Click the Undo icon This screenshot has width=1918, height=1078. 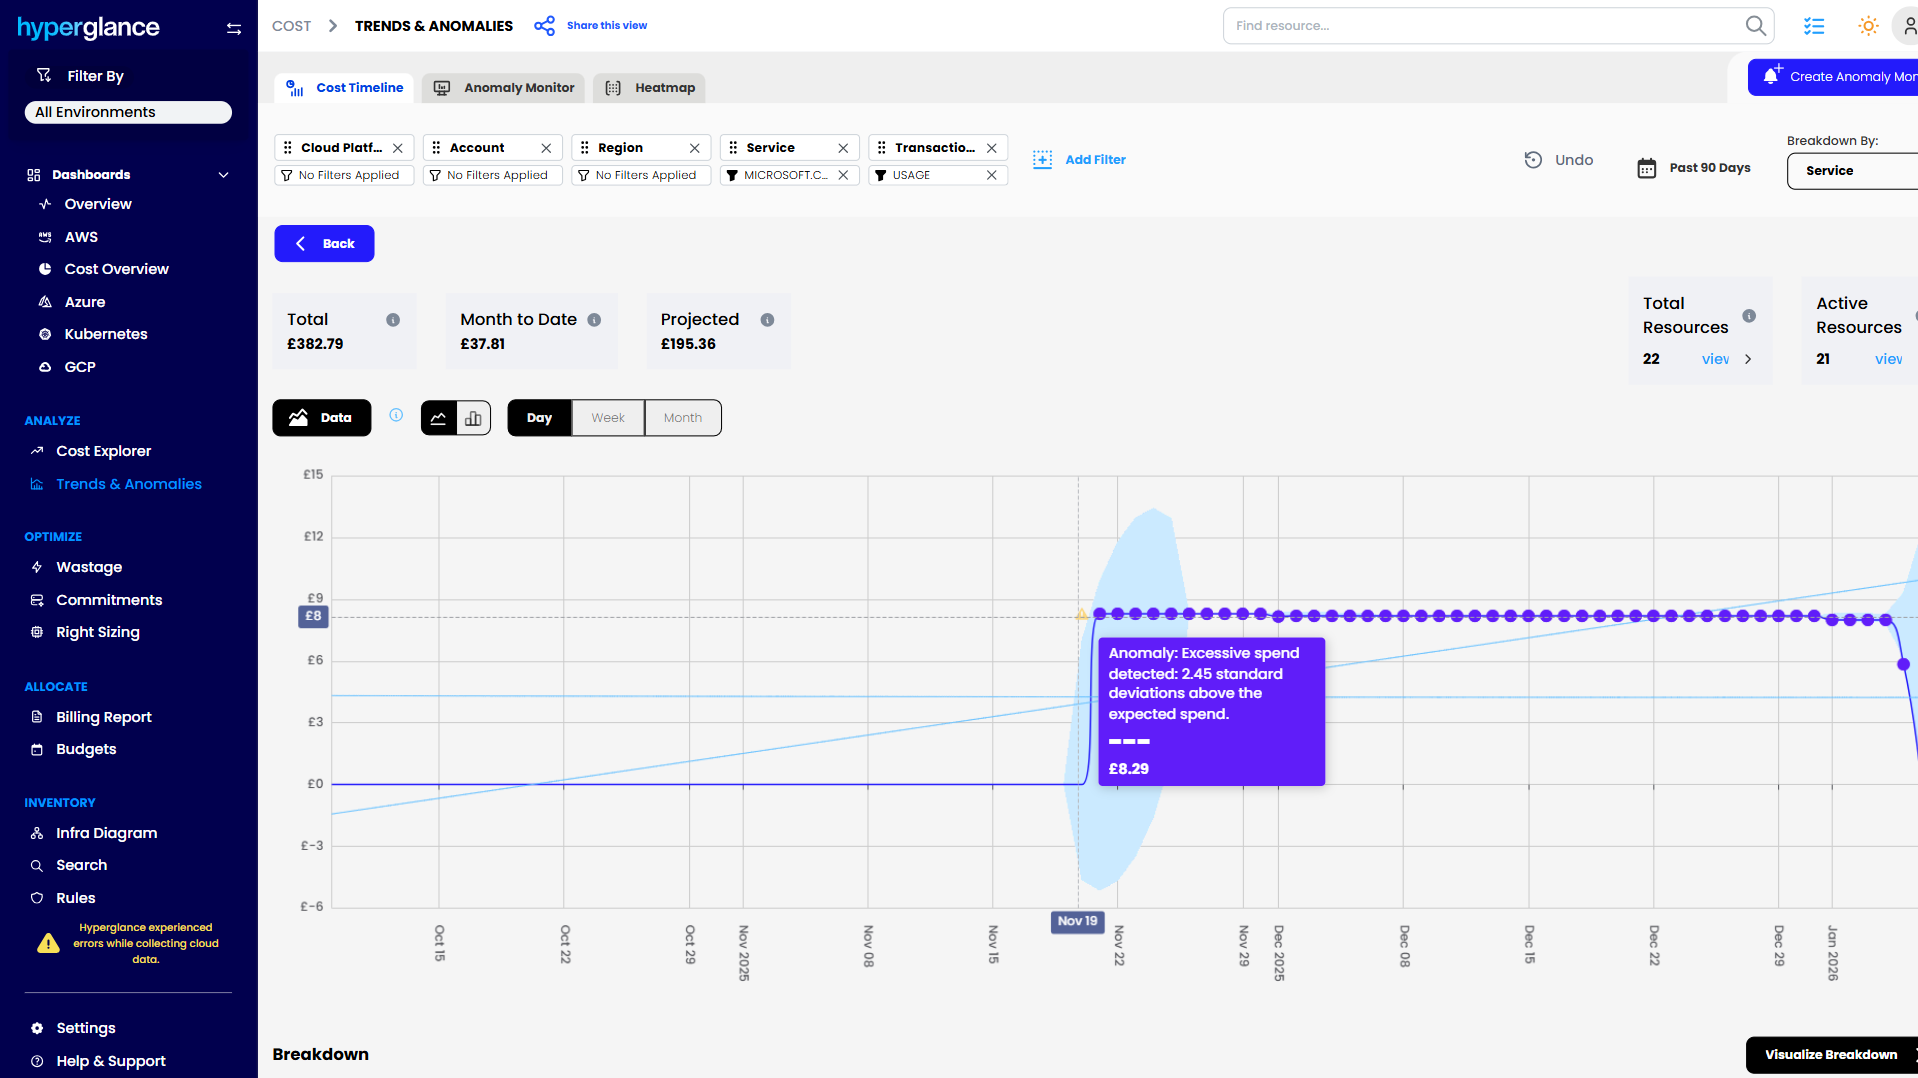click(1533, 160)
